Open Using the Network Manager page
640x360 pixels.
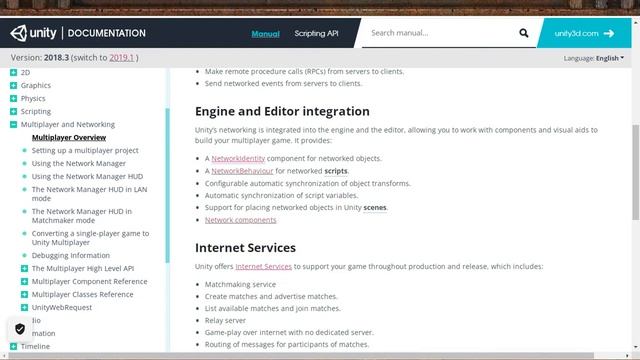pos(79,163)
